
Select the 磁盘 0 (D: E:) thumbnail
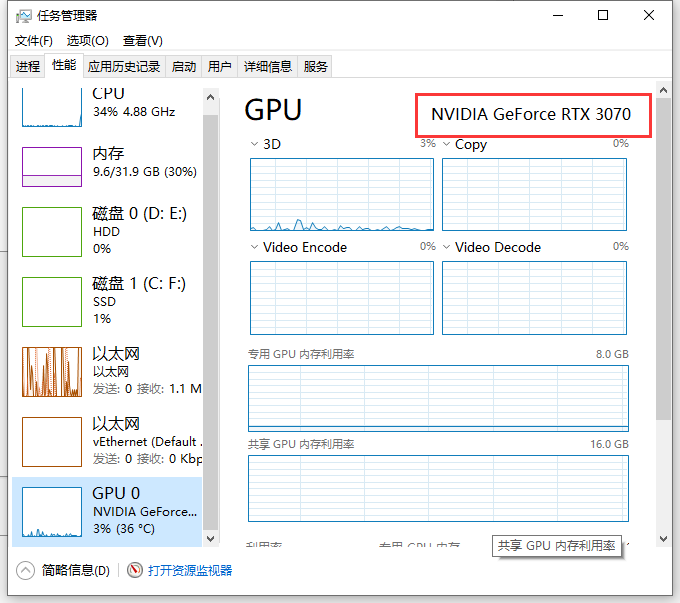(52, 232)
